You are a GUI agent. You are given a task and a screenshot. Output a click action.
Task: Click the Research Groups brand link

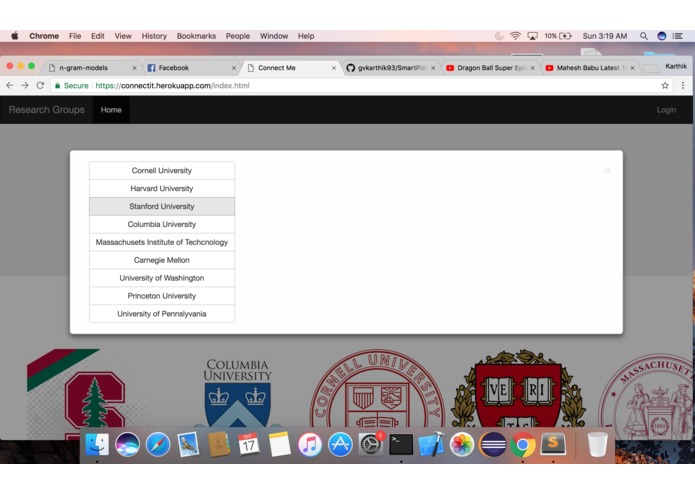pyautogui.click(x=47, y=110)
